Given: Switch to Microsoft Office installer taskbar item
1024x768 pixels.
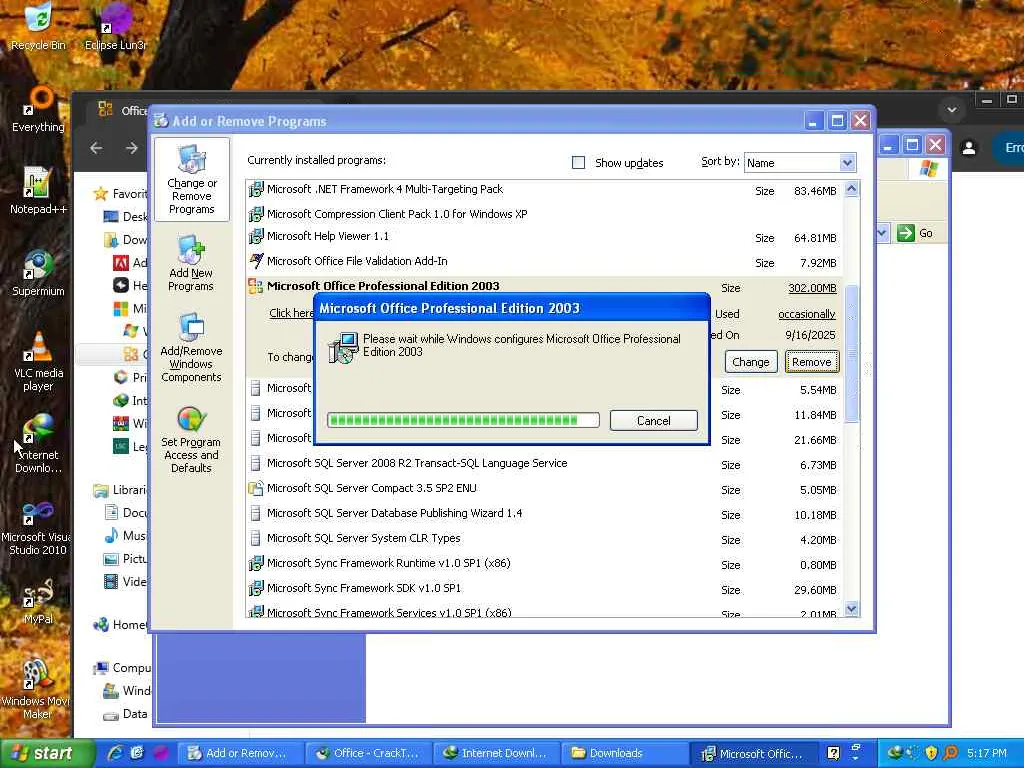Looking at the screenshot, I should point(754,753).
